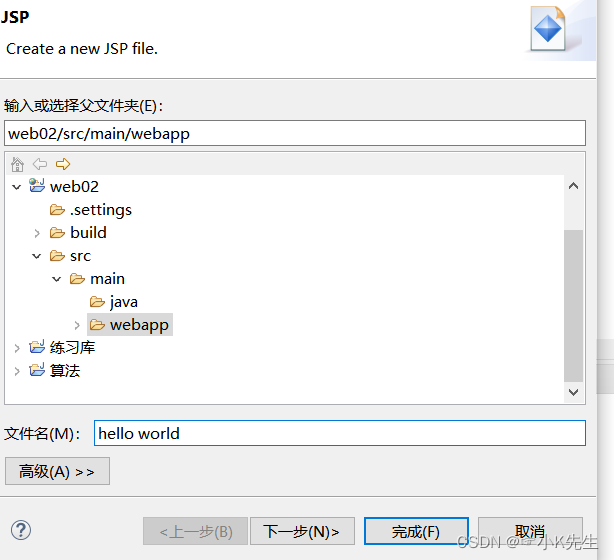Click the parent folder path input field
This screenshot has width=614, height=560.
295,133
